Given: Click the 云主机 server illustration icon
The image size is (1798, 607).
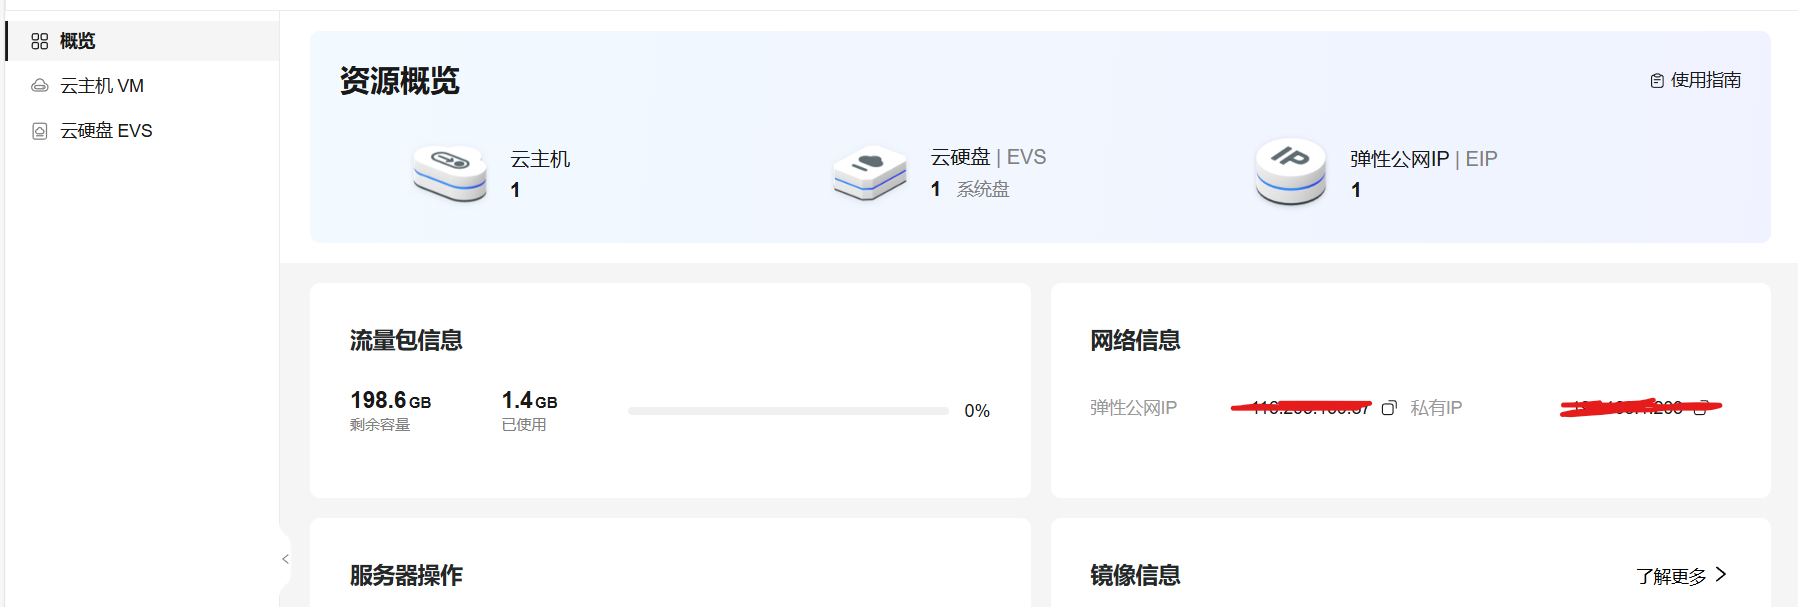Looking at the screenshot, I should coord(450,172).
